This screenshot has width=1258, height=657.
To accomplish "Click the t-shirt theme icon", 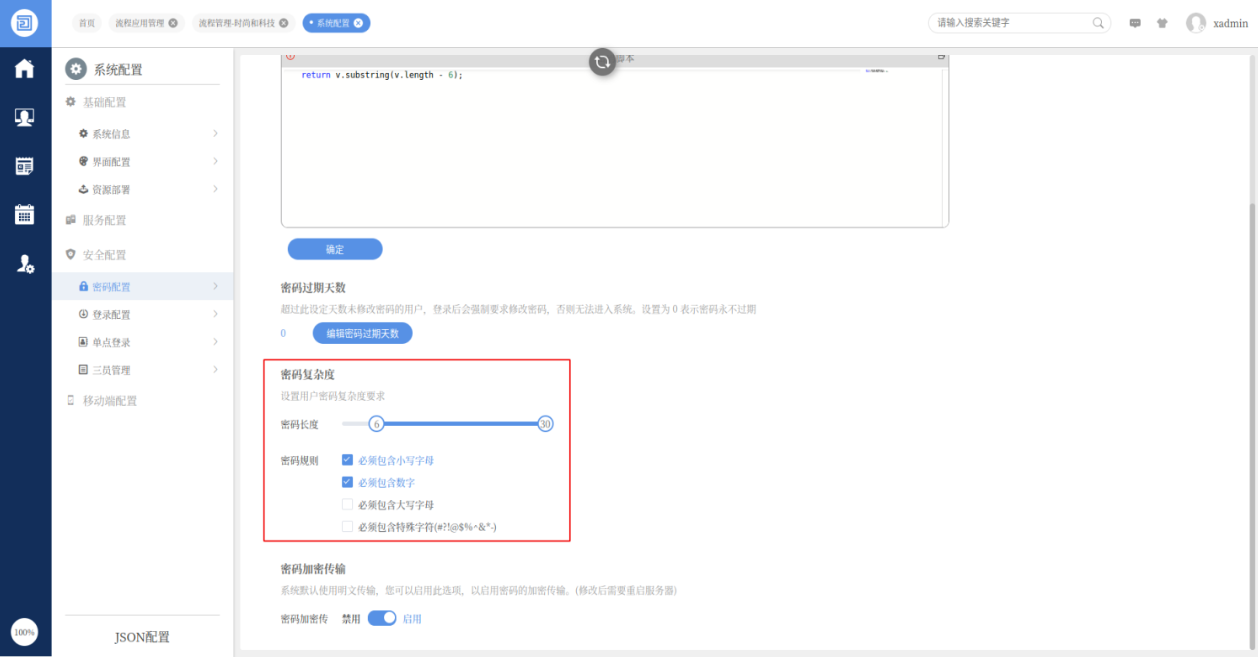I will 1162,23.
